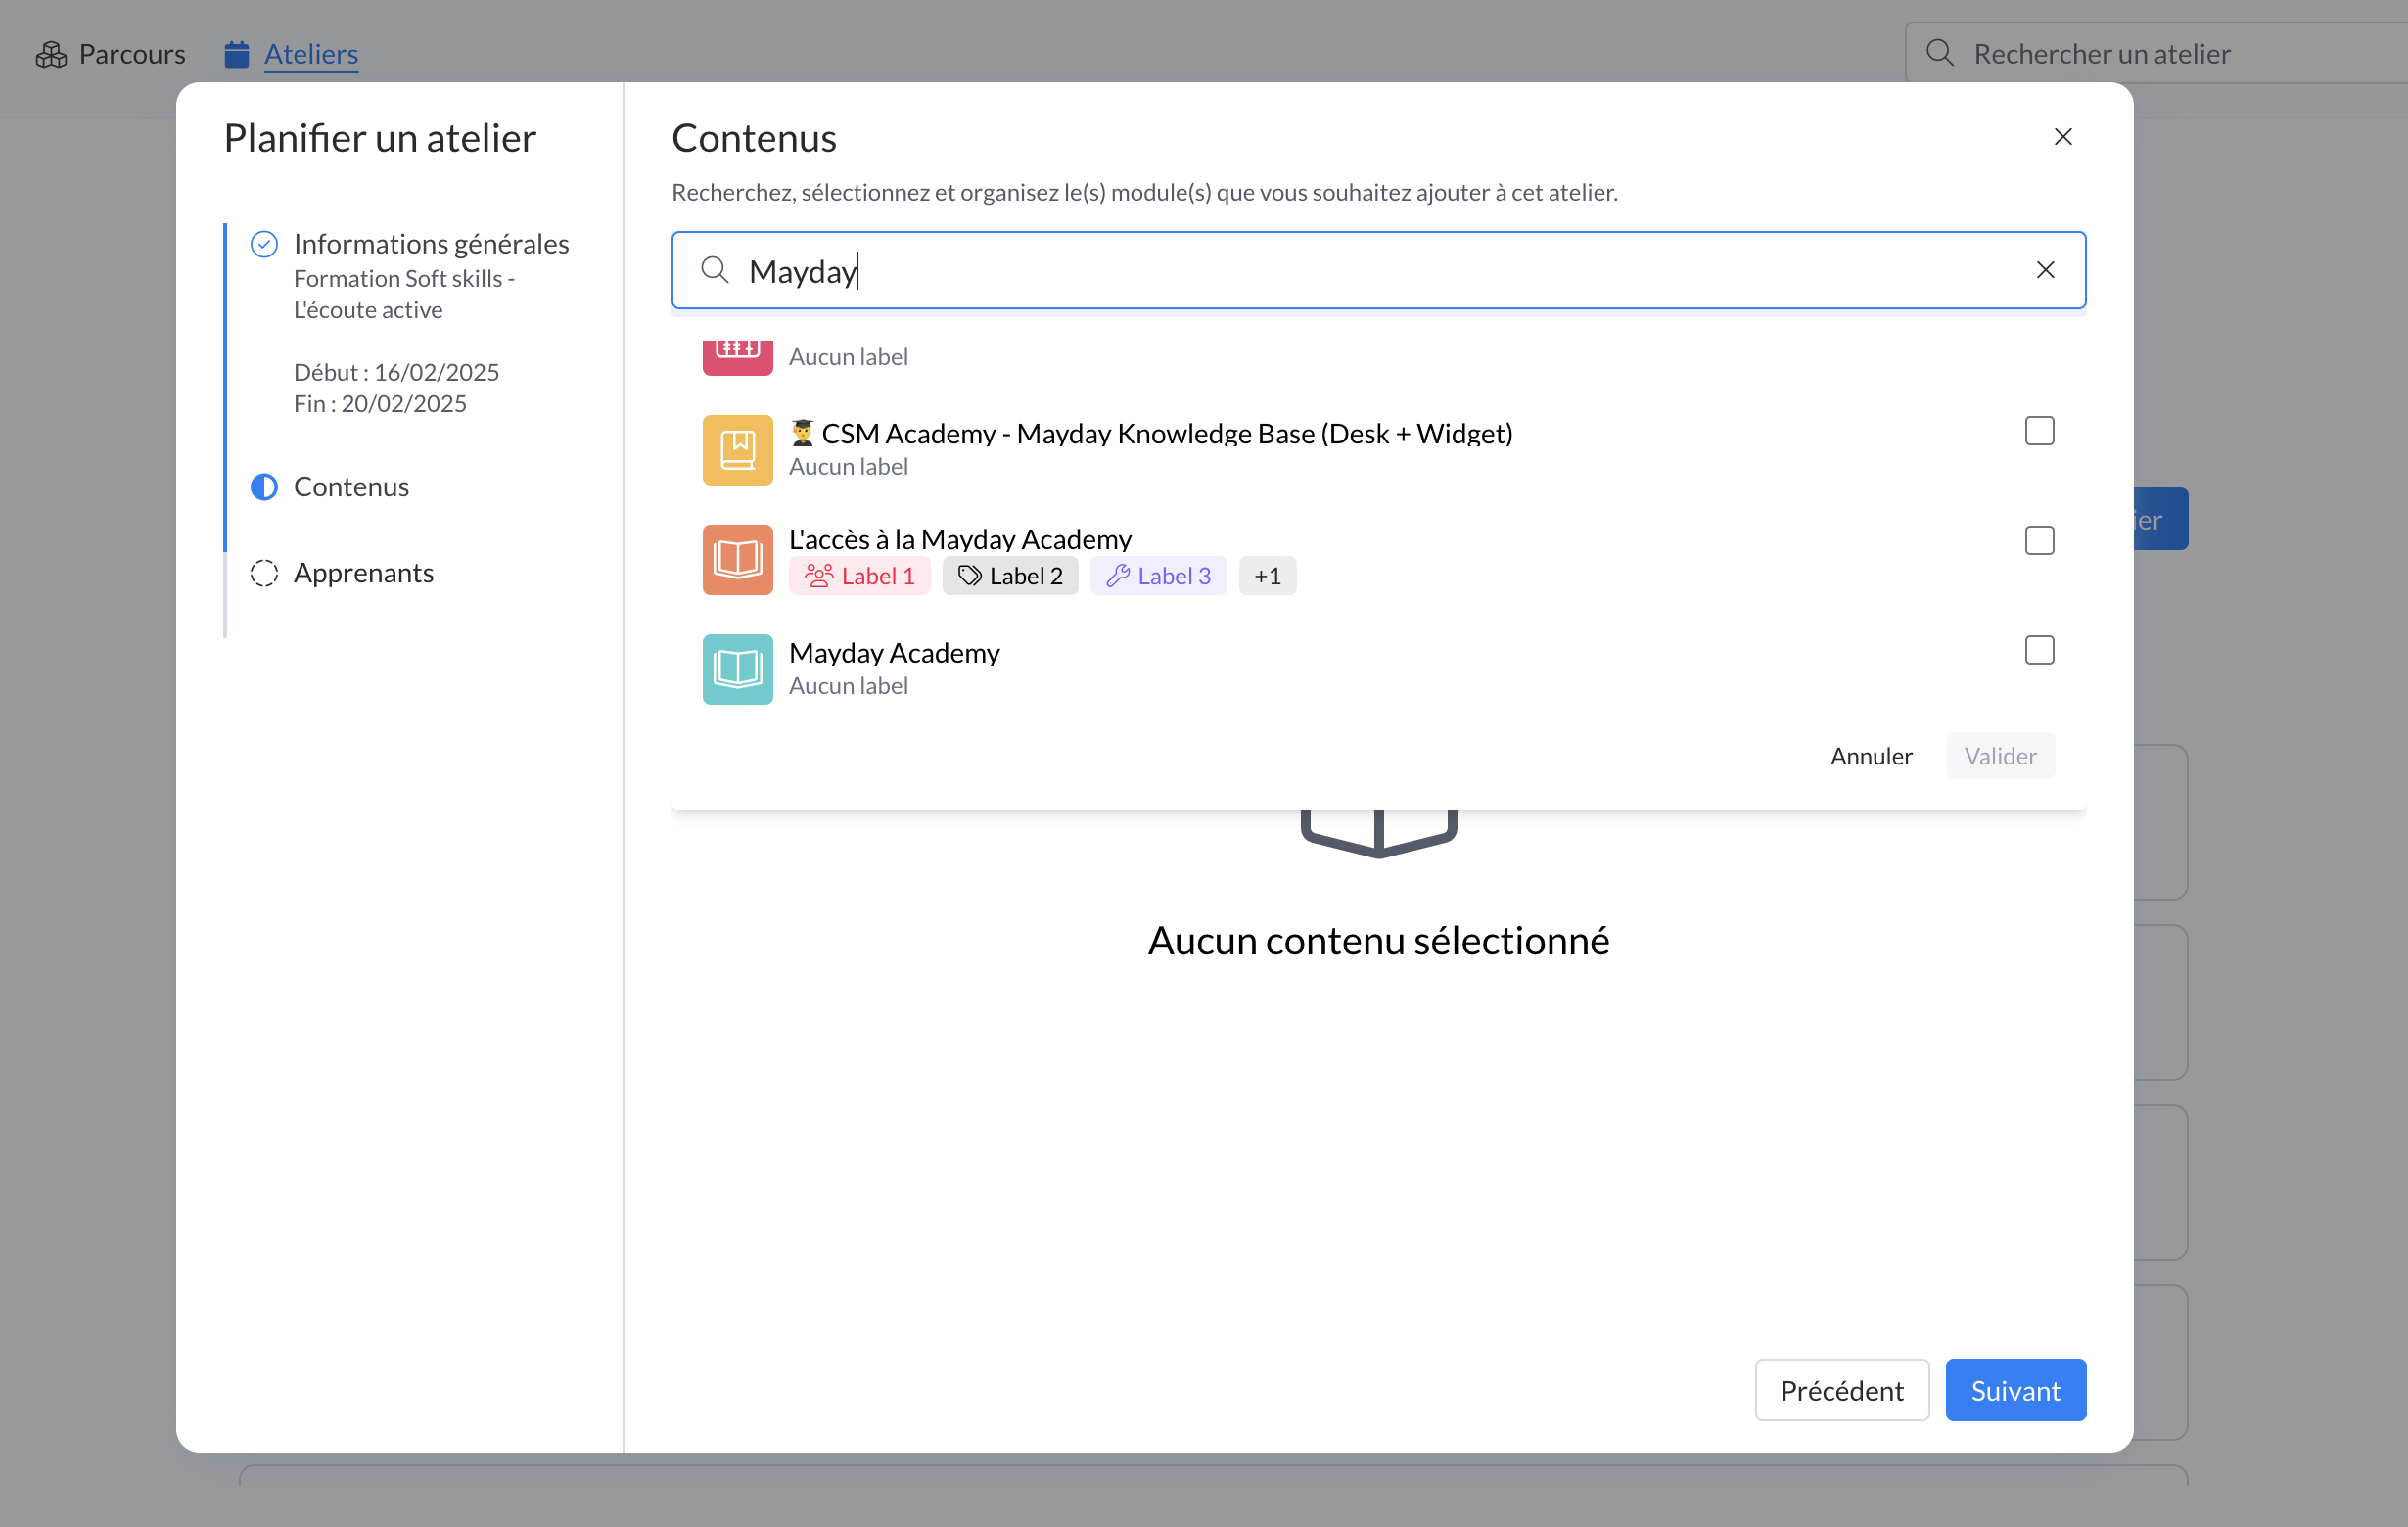
Task: Click the Précédent button
Action: pyautogui.click(x=1840, y=1390)
